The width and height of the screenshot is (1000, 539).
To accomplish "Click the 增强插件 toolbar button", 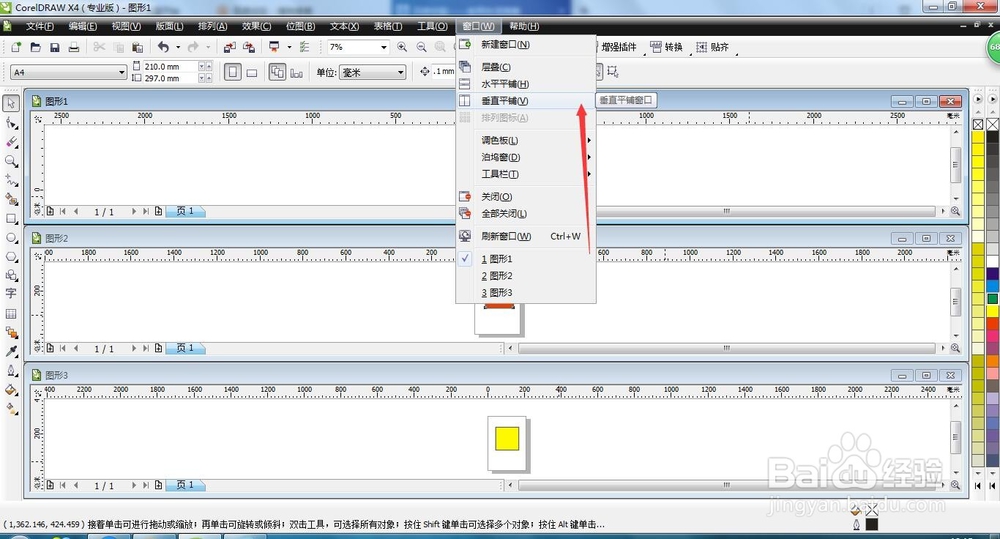I will pos(619,47).
